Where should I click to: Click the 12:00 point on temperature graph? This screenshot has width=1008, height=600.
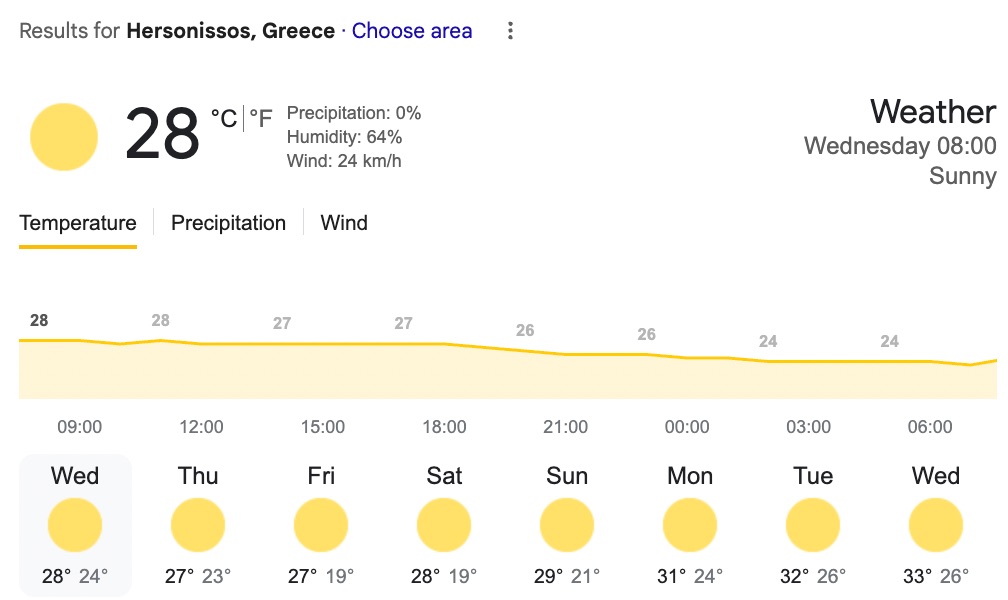(x=201, y=344)
